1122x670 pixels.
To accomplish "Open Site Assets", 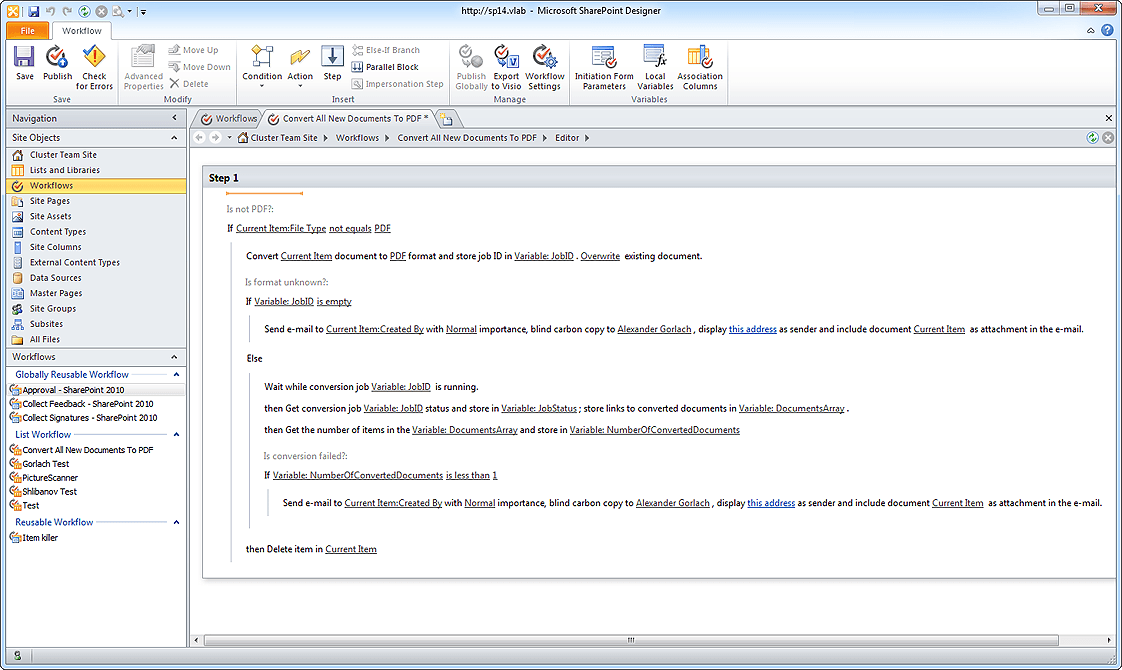I will pos(96,216).
